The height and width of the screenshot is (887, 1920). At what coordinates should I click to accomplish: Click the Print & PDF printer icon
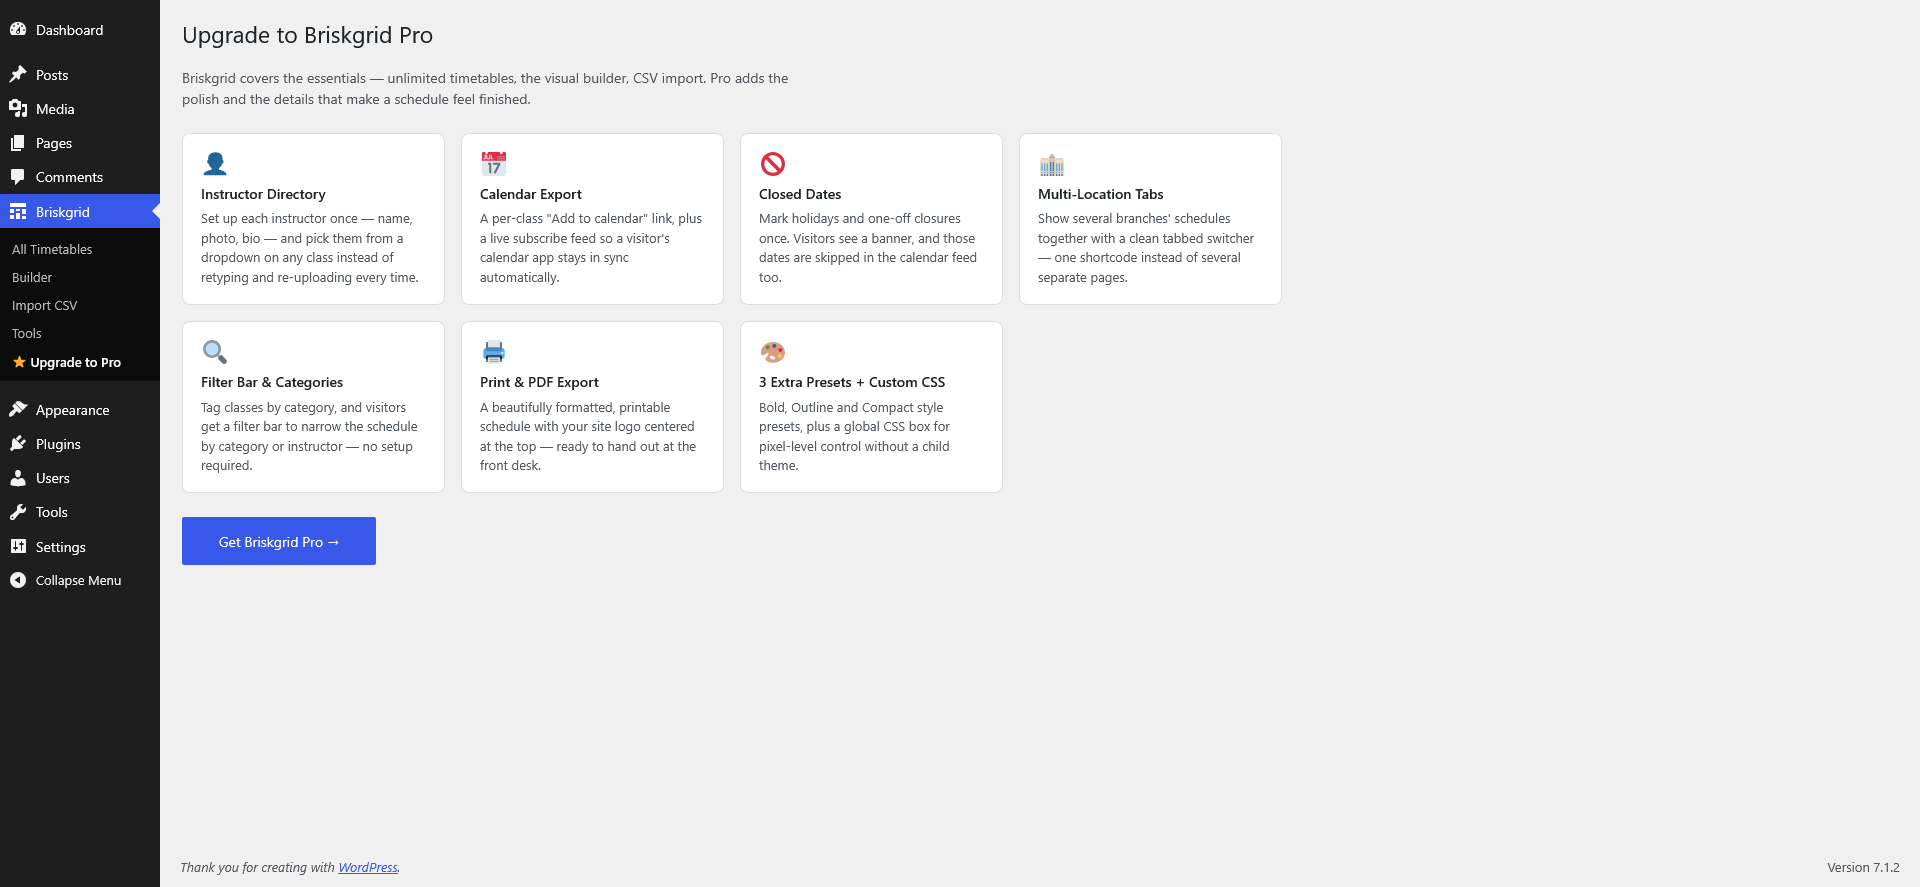tap(493, 352)
